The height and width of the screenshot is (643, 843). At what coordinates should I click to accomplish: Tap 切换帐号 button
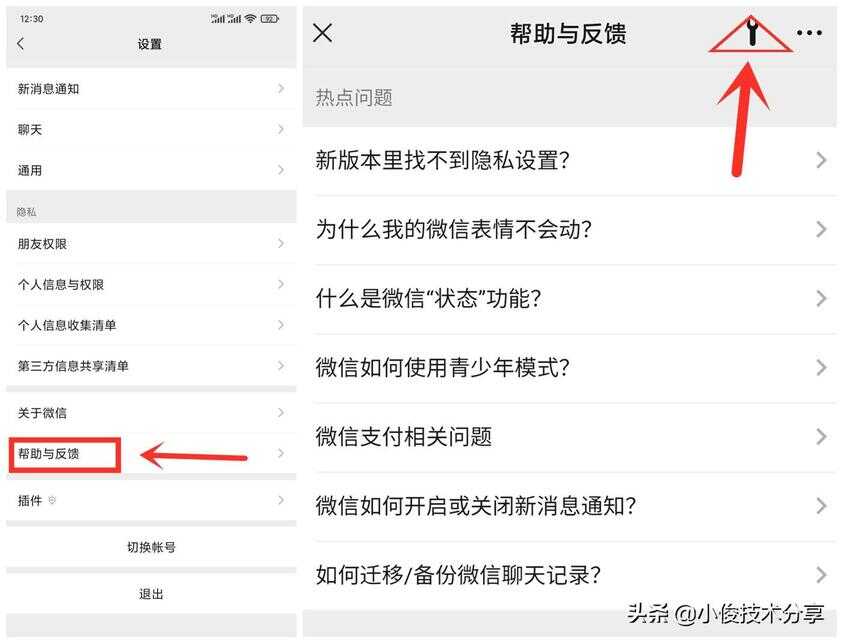pyautogui.click(x=151, y=547)
